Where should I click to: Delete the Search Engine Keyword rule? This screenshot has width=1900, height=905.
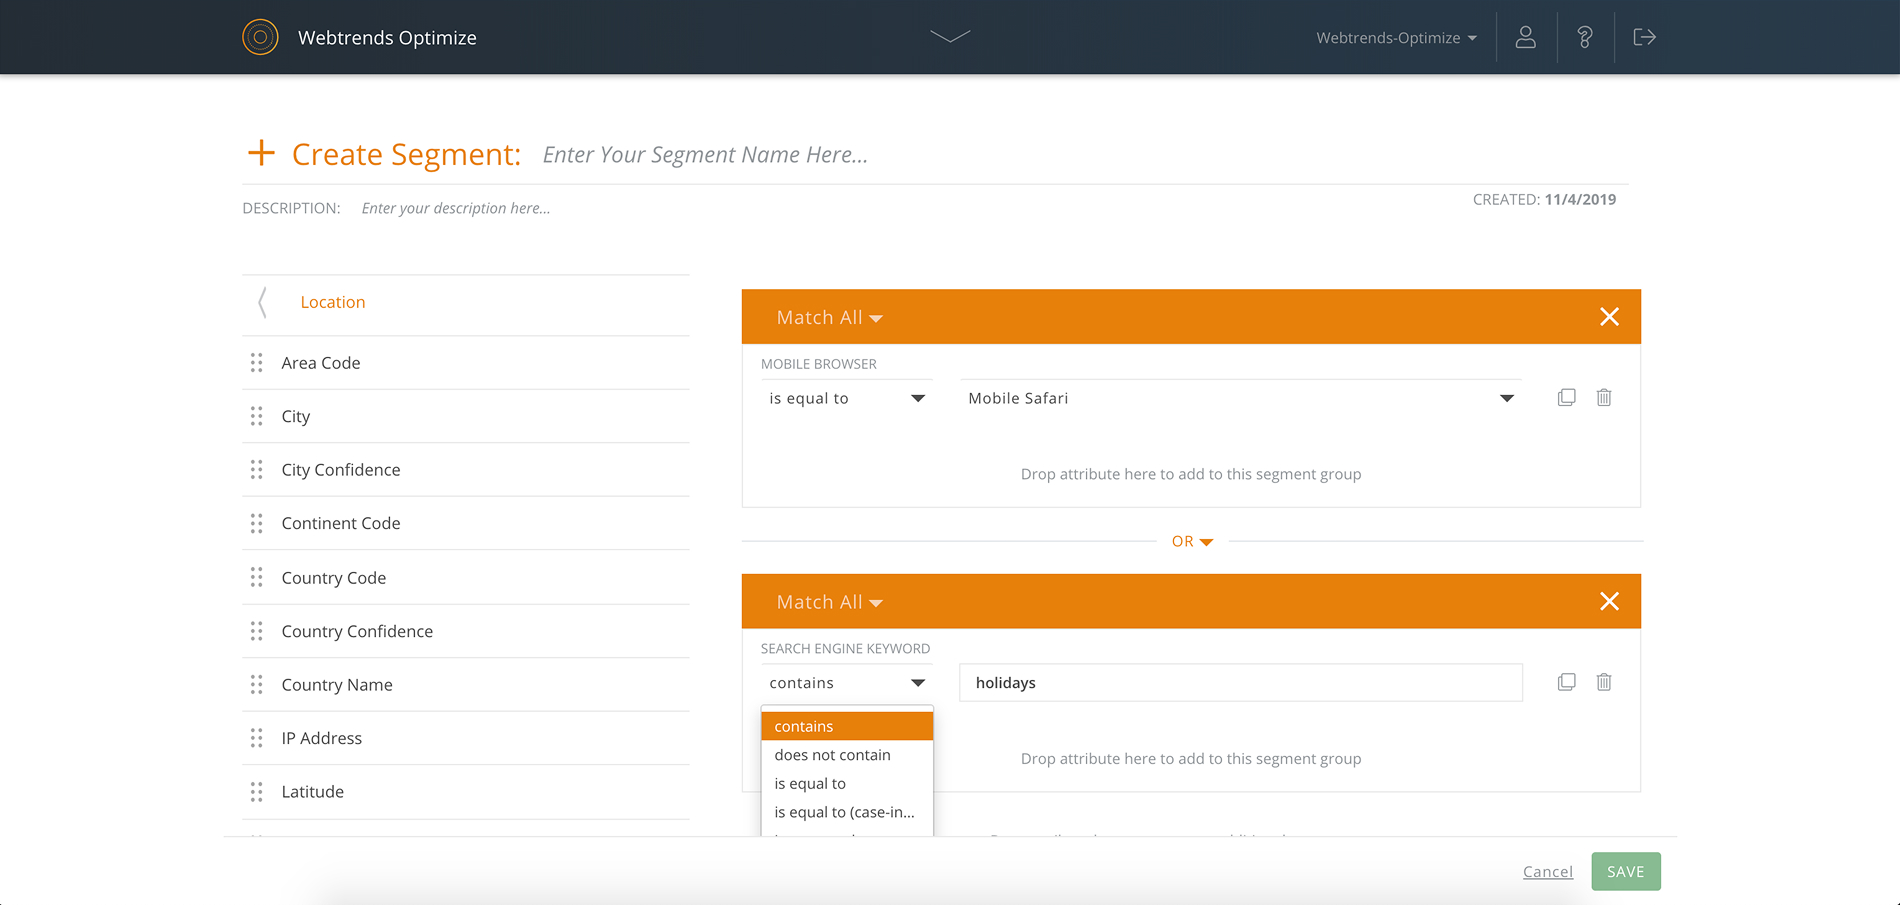1604,682
